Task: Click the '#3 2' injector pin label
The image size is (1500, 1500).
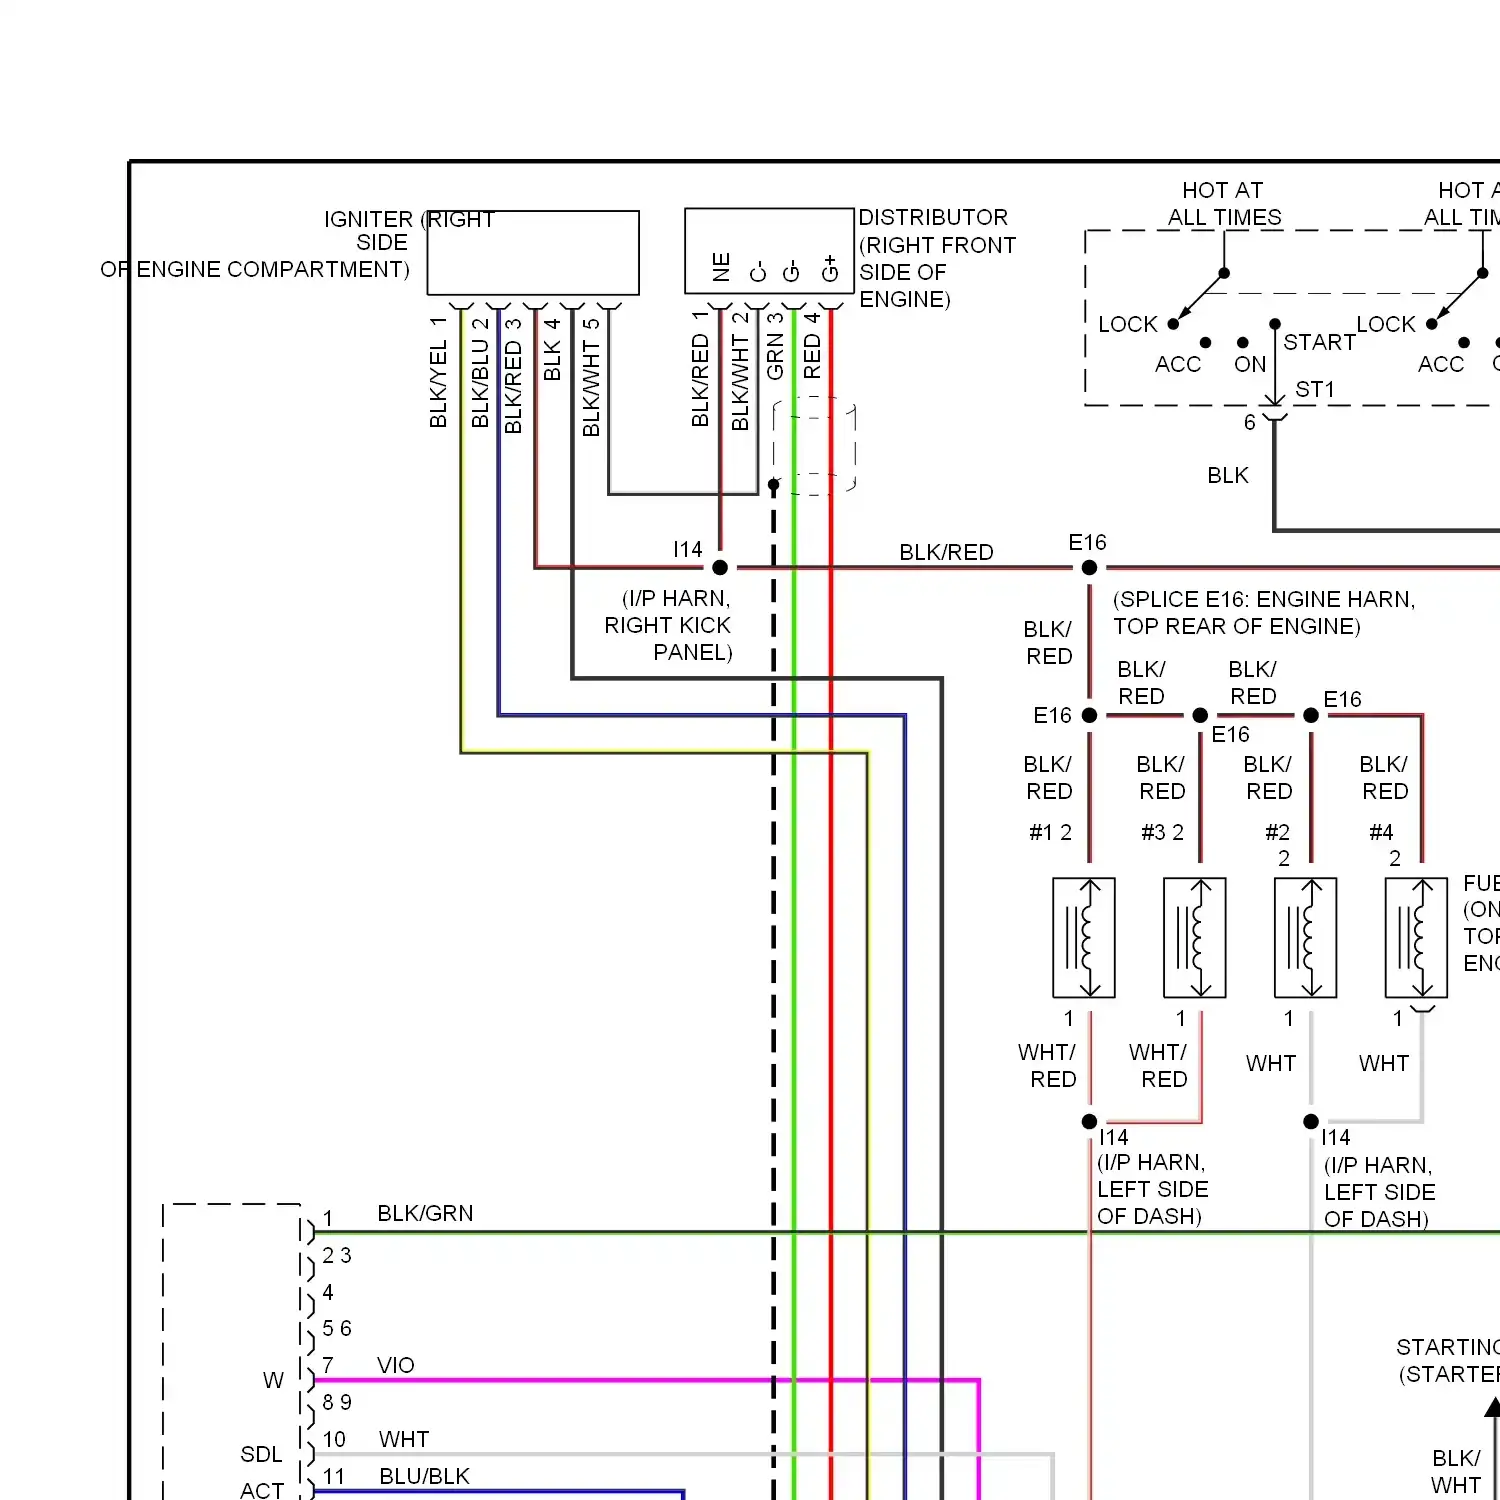Action: [x=1163, y=832]
